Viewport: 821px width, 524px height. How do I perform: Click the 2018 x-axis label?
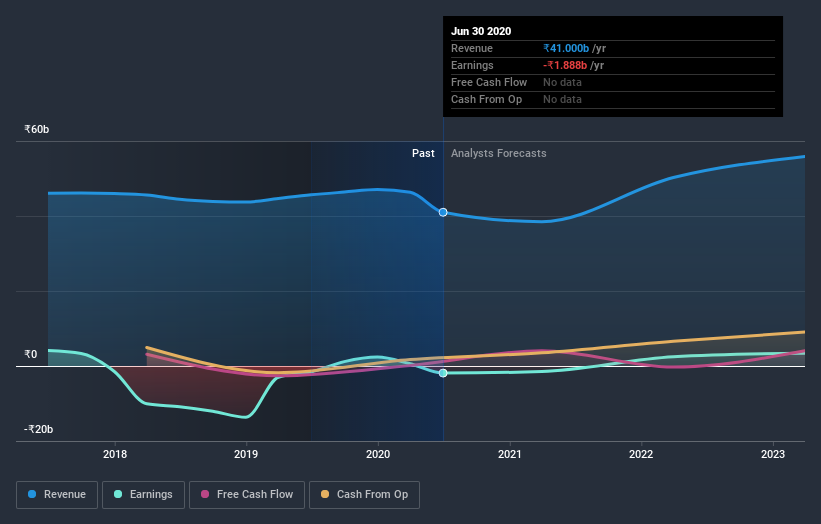click(x=115, y=454)
